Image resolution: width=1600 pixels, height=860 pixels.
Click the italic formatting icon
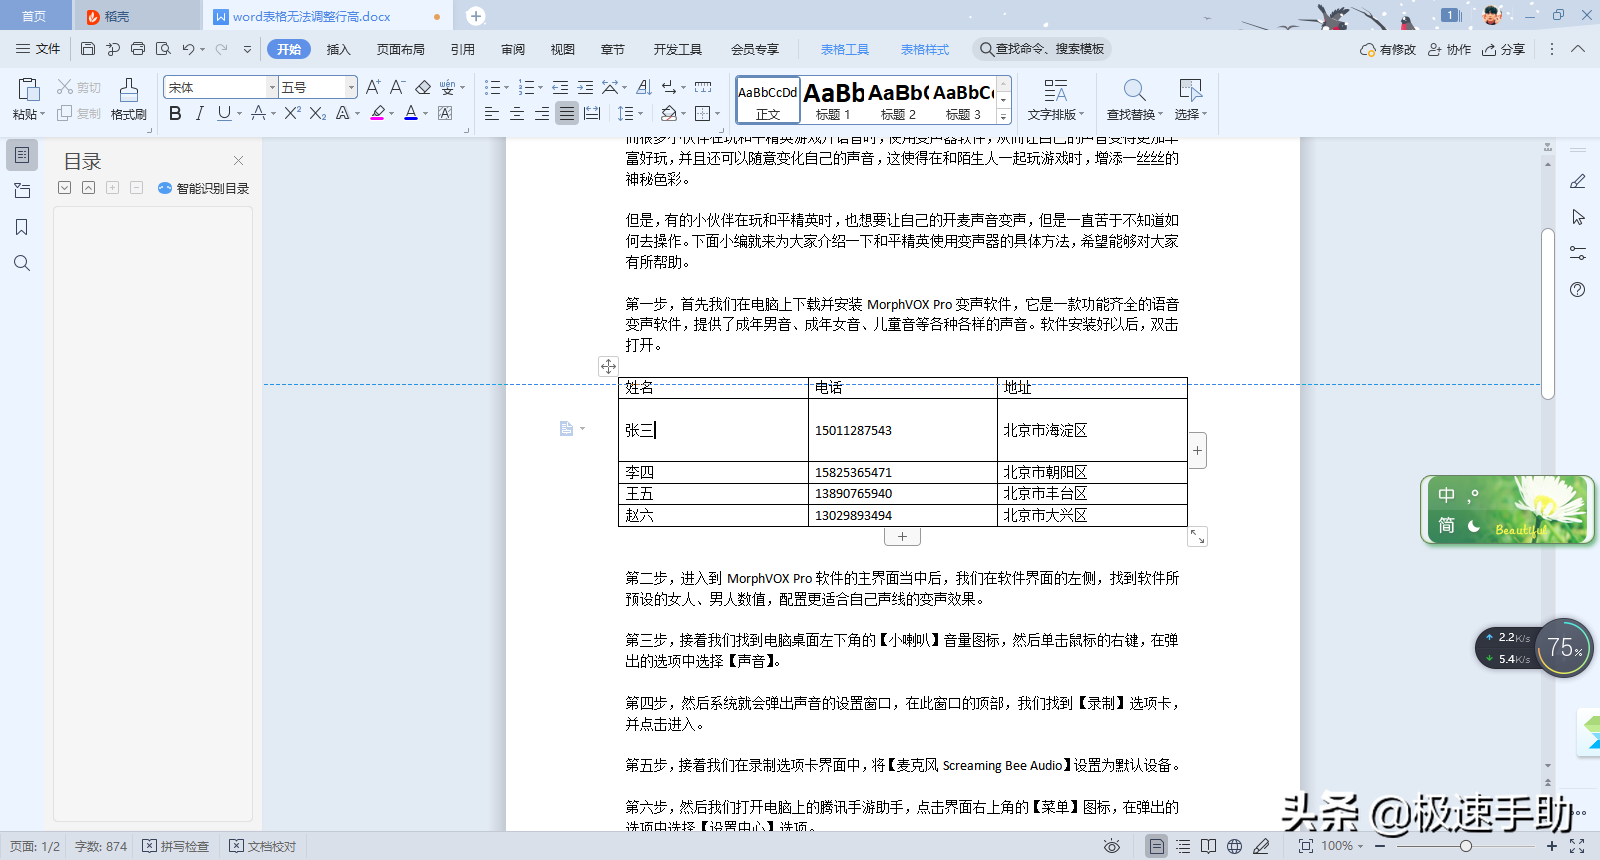coord(199,114)
